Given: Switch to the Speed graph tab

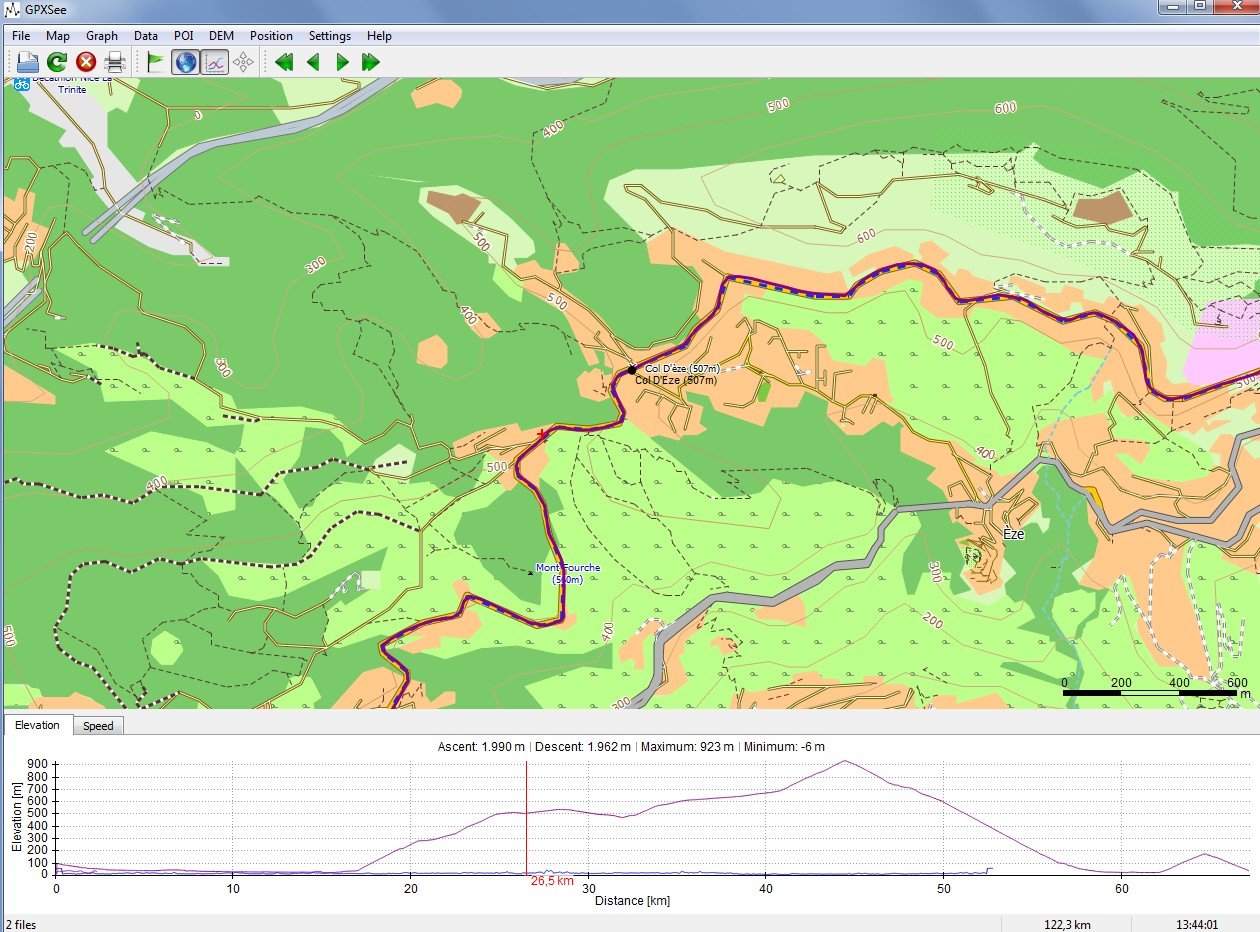Looking at the screenshot, I should pos(98,726).
